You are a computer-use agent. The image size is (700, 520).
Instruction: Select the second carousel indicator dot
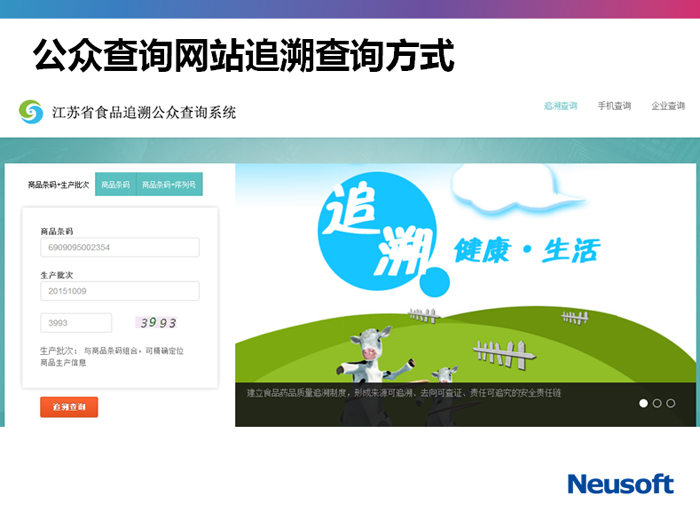(657, 403)
